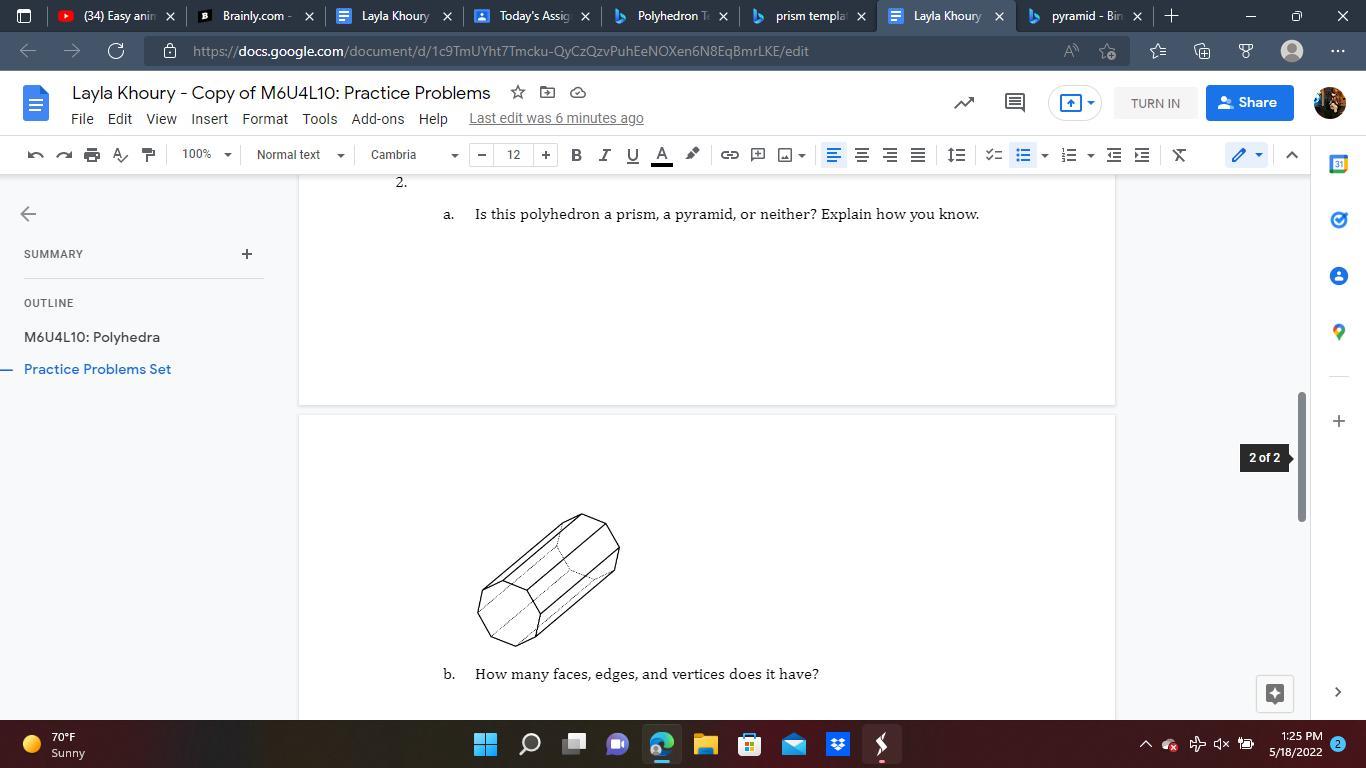This screenshot has height=768, width=1366.
Task: Select the Paint format tool
Action: [148, 155]
